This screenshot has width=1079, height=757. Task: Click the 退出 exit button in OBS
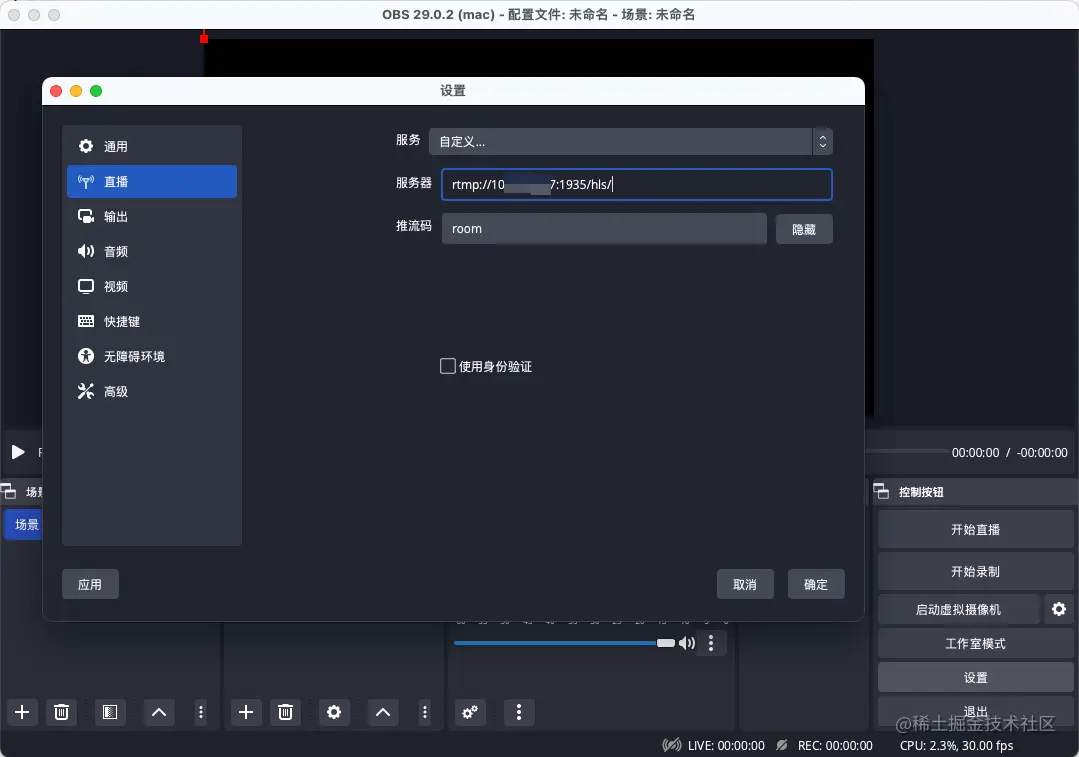click(975, 711)
